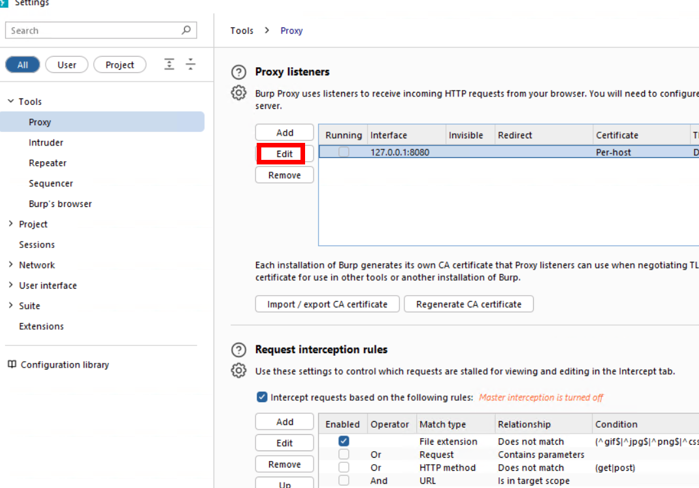
Task: Select the File extension rule row text
Action: [x=448, y=441]
